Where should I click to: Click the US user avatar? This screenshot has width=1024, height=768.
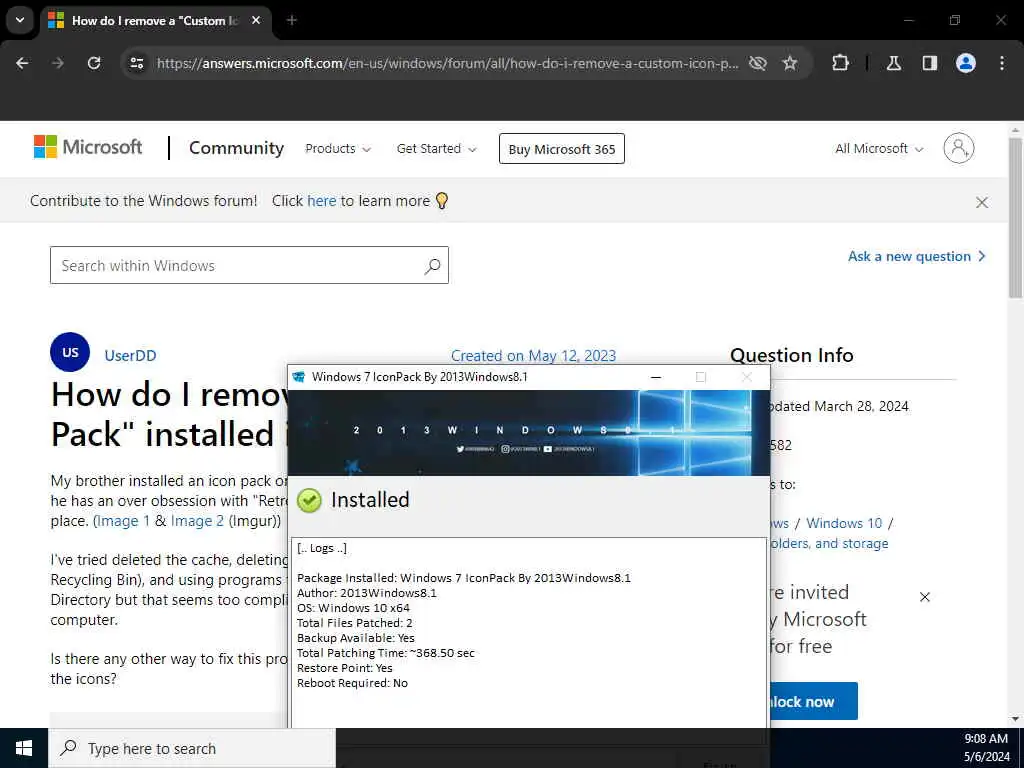click(70, 352)
